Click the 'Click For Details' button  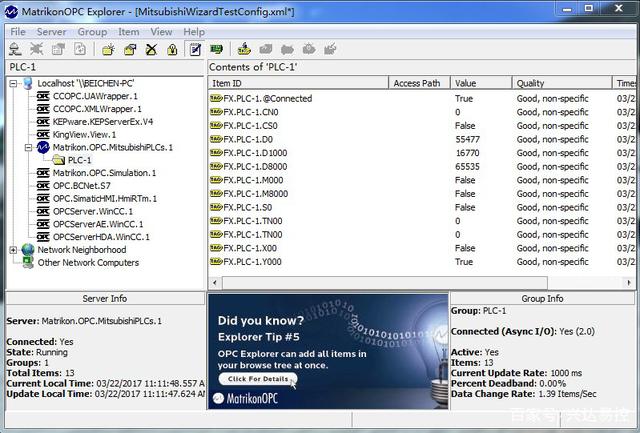257,379
